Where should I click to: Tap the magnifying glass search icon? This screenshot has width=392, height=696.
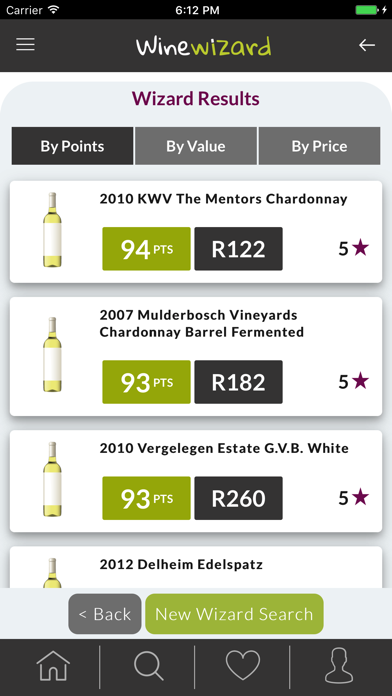click(148, 666)
